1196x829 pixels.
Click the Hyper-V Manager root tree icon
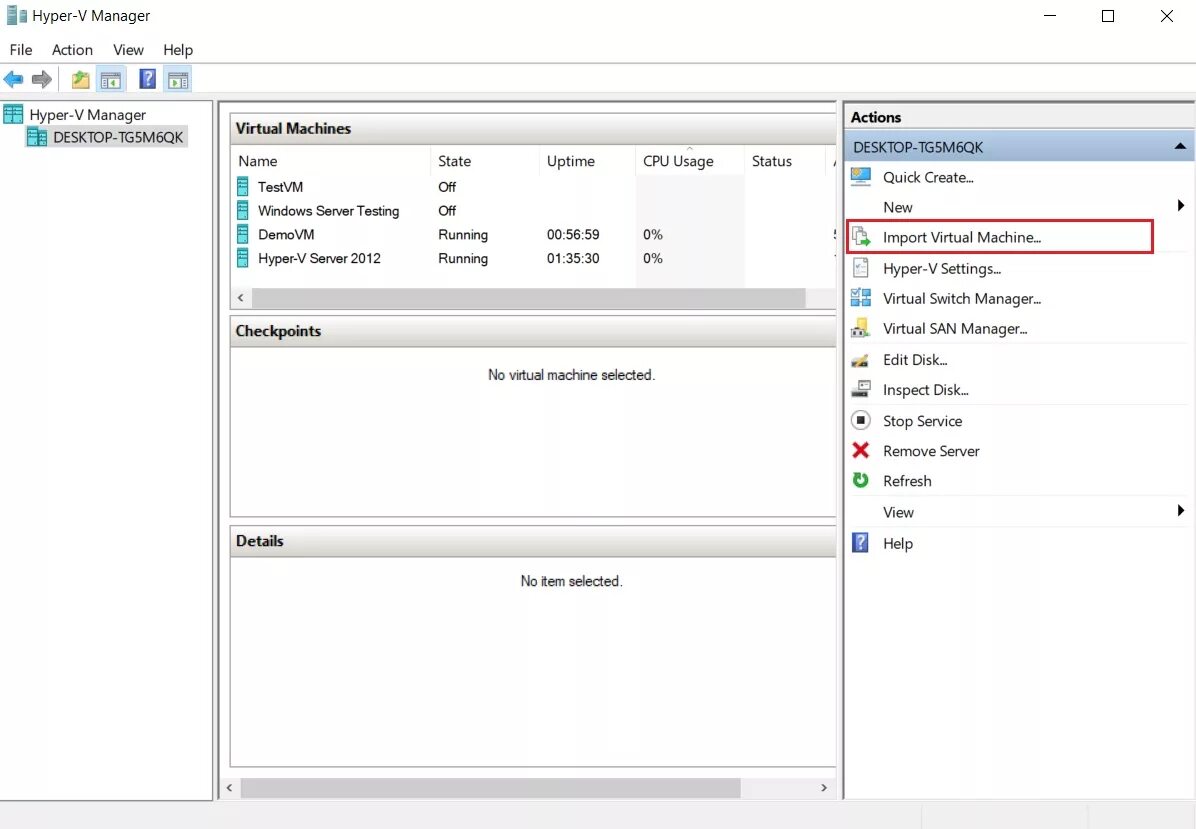(x=14, y=114)
